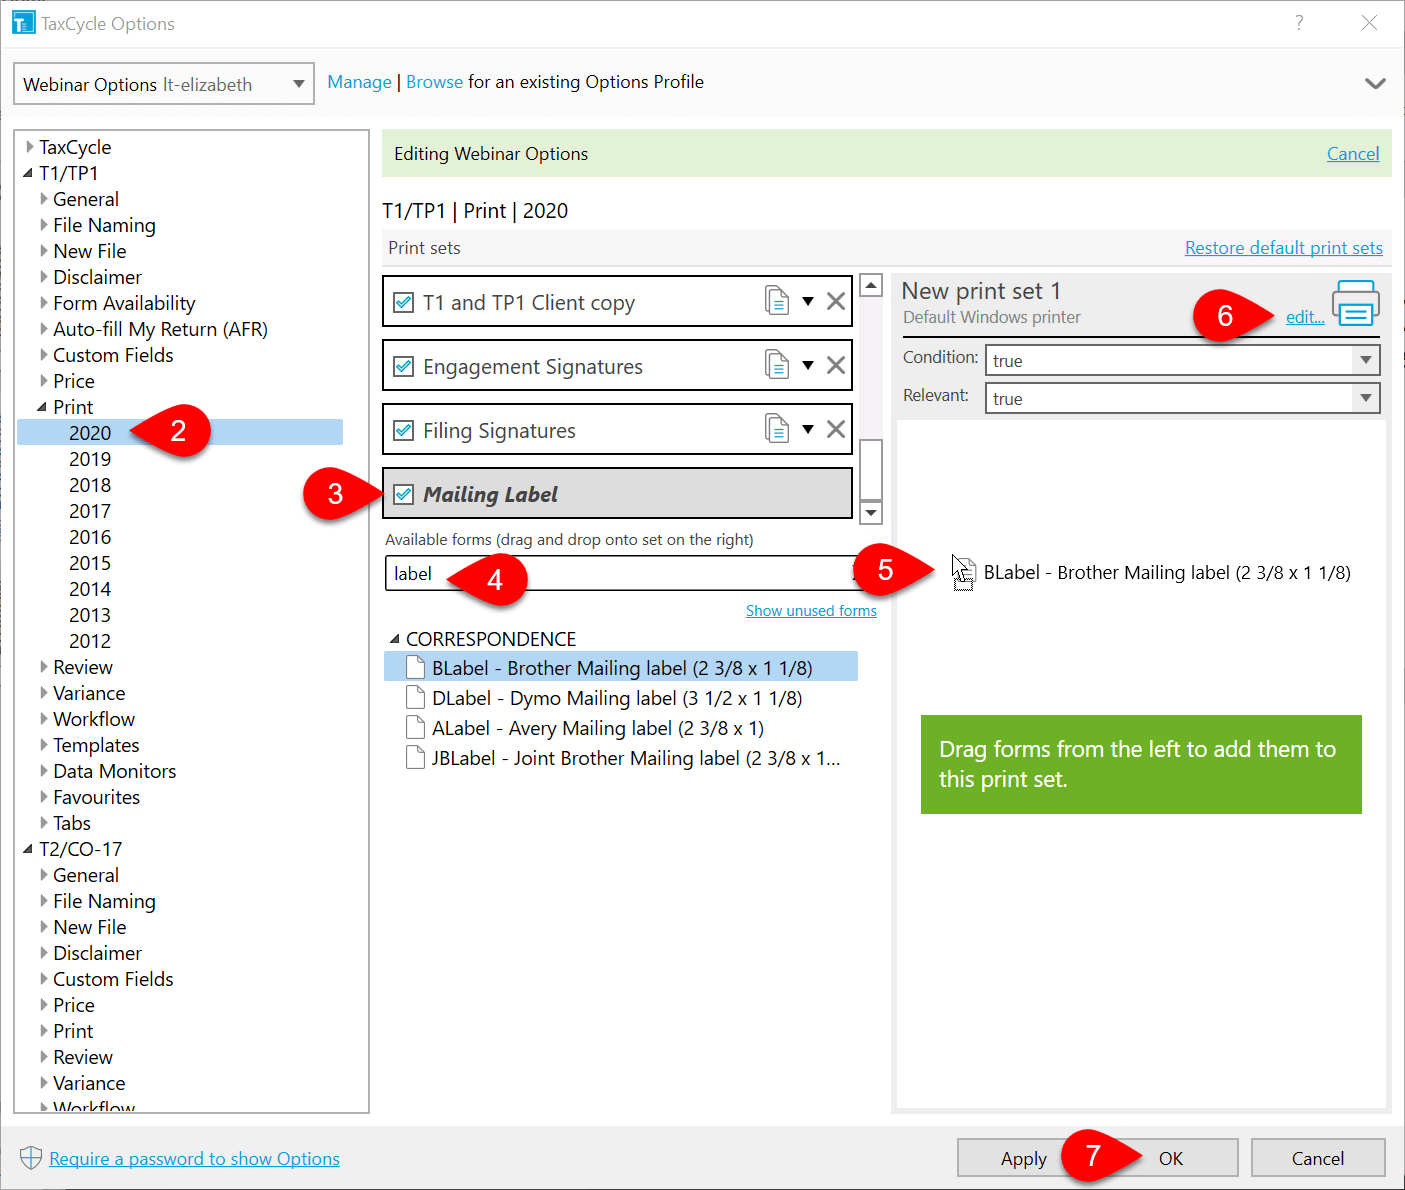
Task: Click the printer icon for New print set 1
Action: (x=1355, y=303)
